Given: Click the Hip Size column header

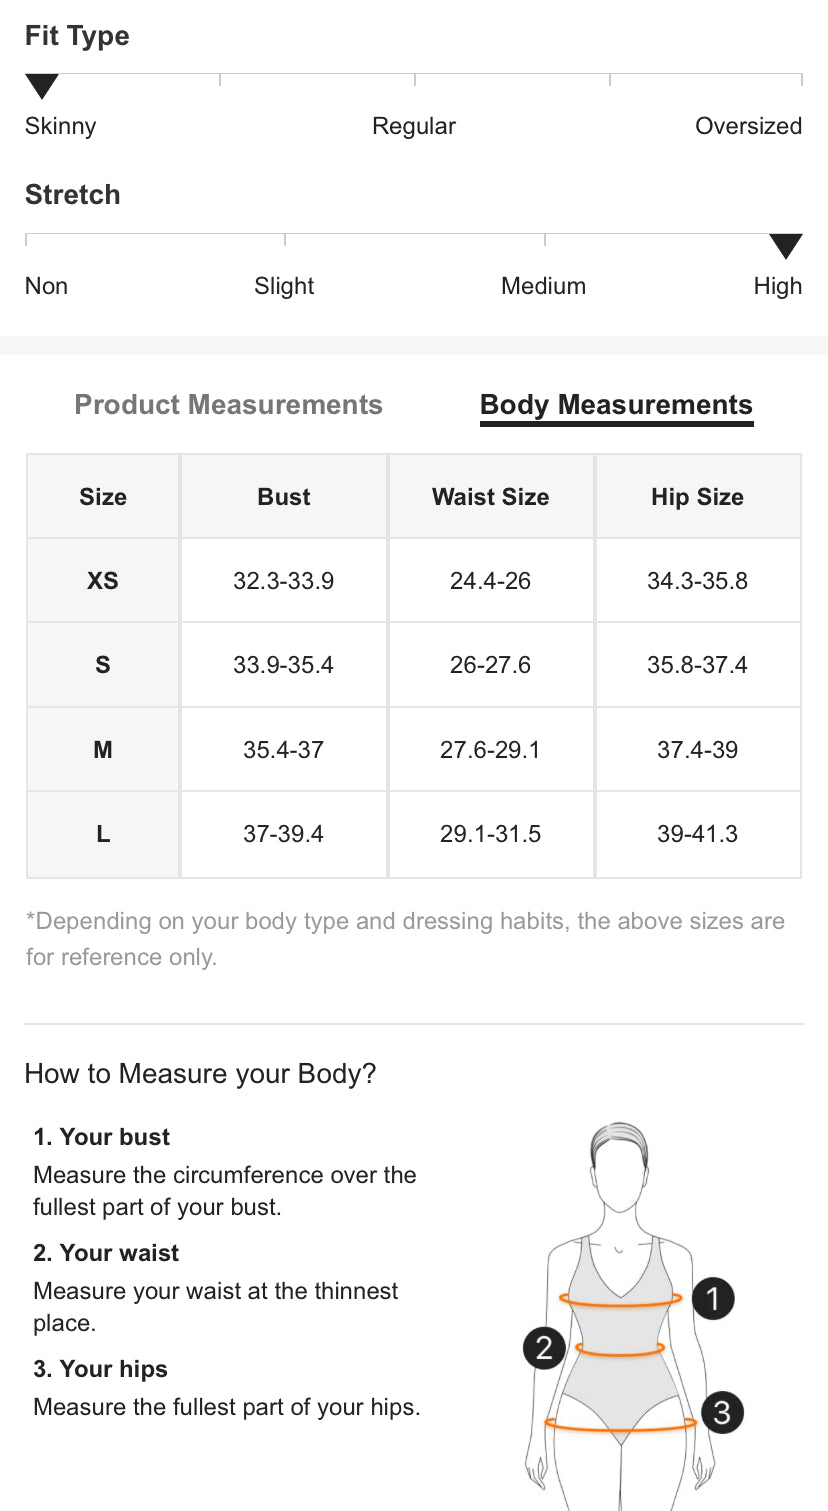Looking at the screenshot, I should 697,497.
